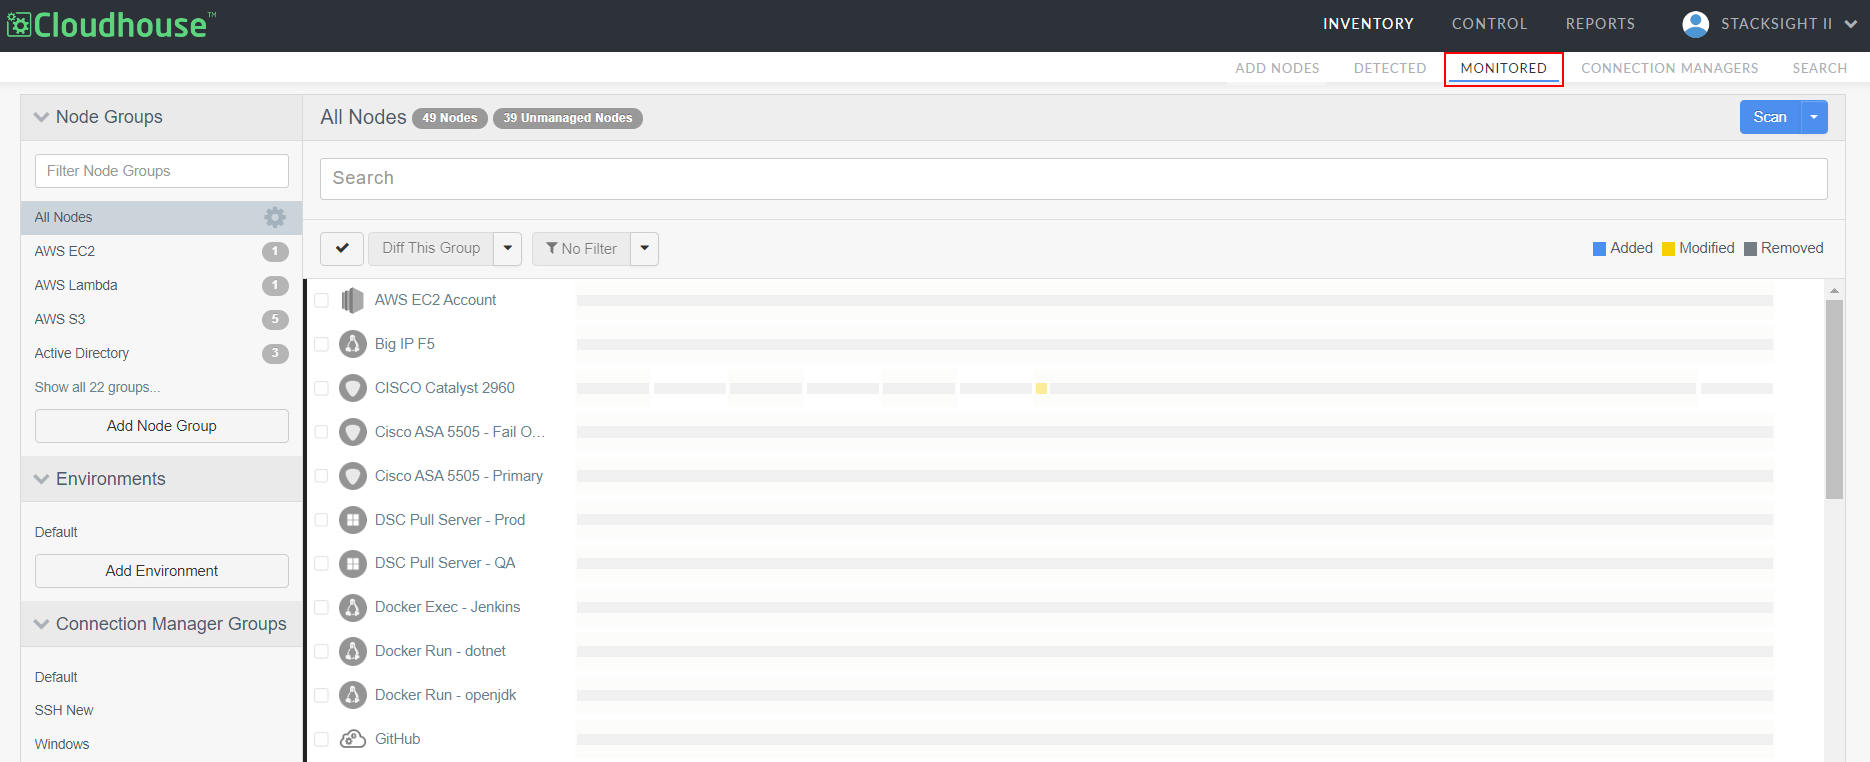Click the AWS Lambda count badge

[x=275, y=285]
